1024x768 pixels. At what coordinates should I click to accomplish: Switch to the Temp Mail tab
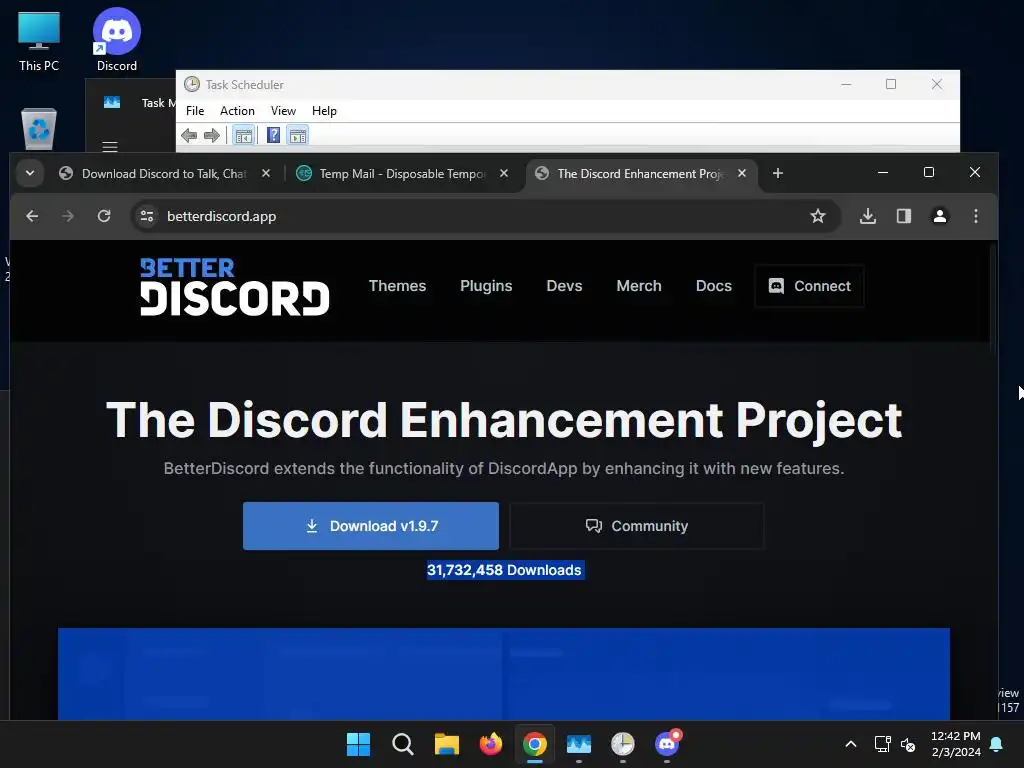pyautogui.click(x=402, y=174)
